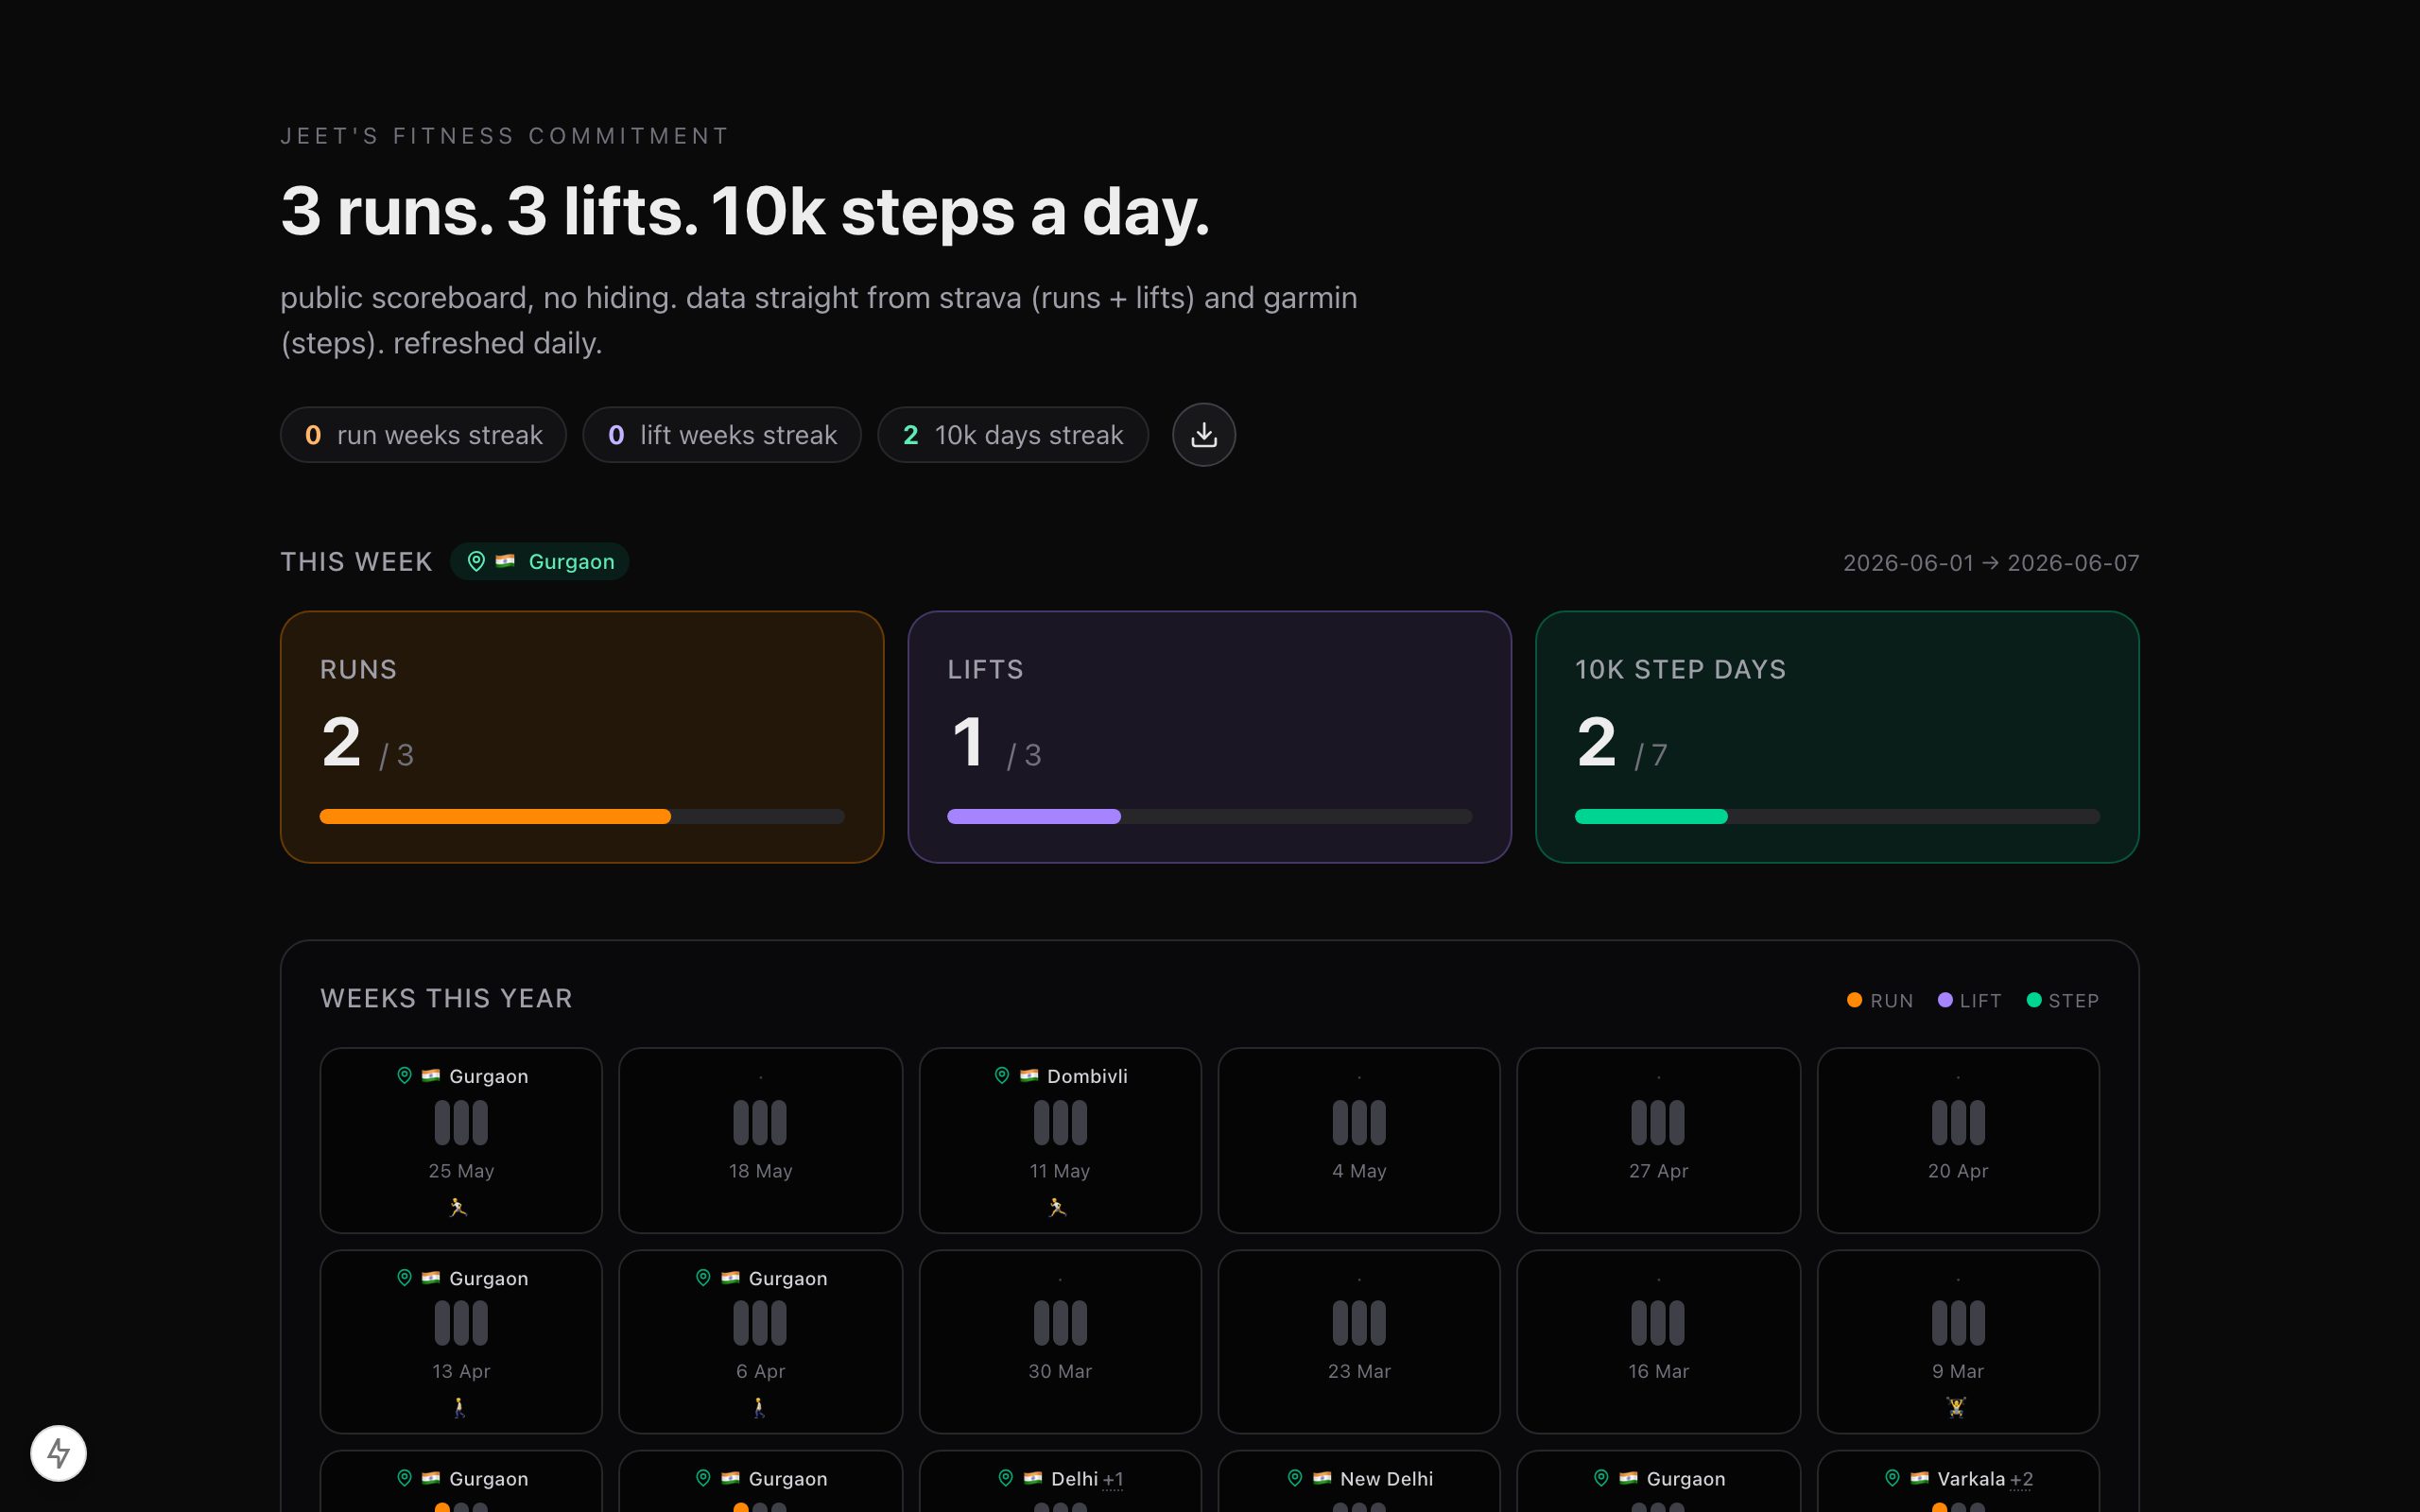Viewport: 2420px width, 1512px height.
Task: Click the green step days progress bar
Action: click(x=1837, y=816)
